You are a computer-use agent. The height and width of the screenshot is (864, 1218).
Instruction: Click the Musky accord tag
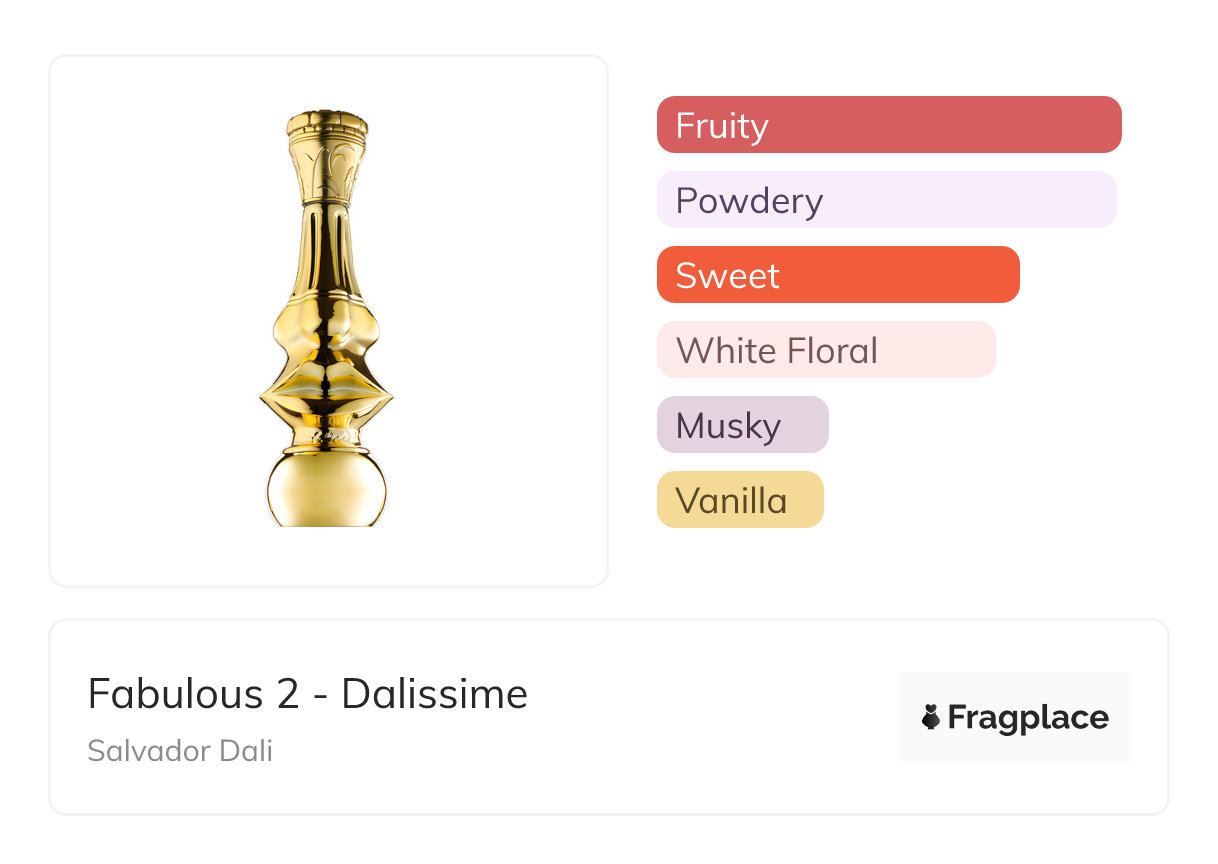pyautogui.click(x=742, y=425)
